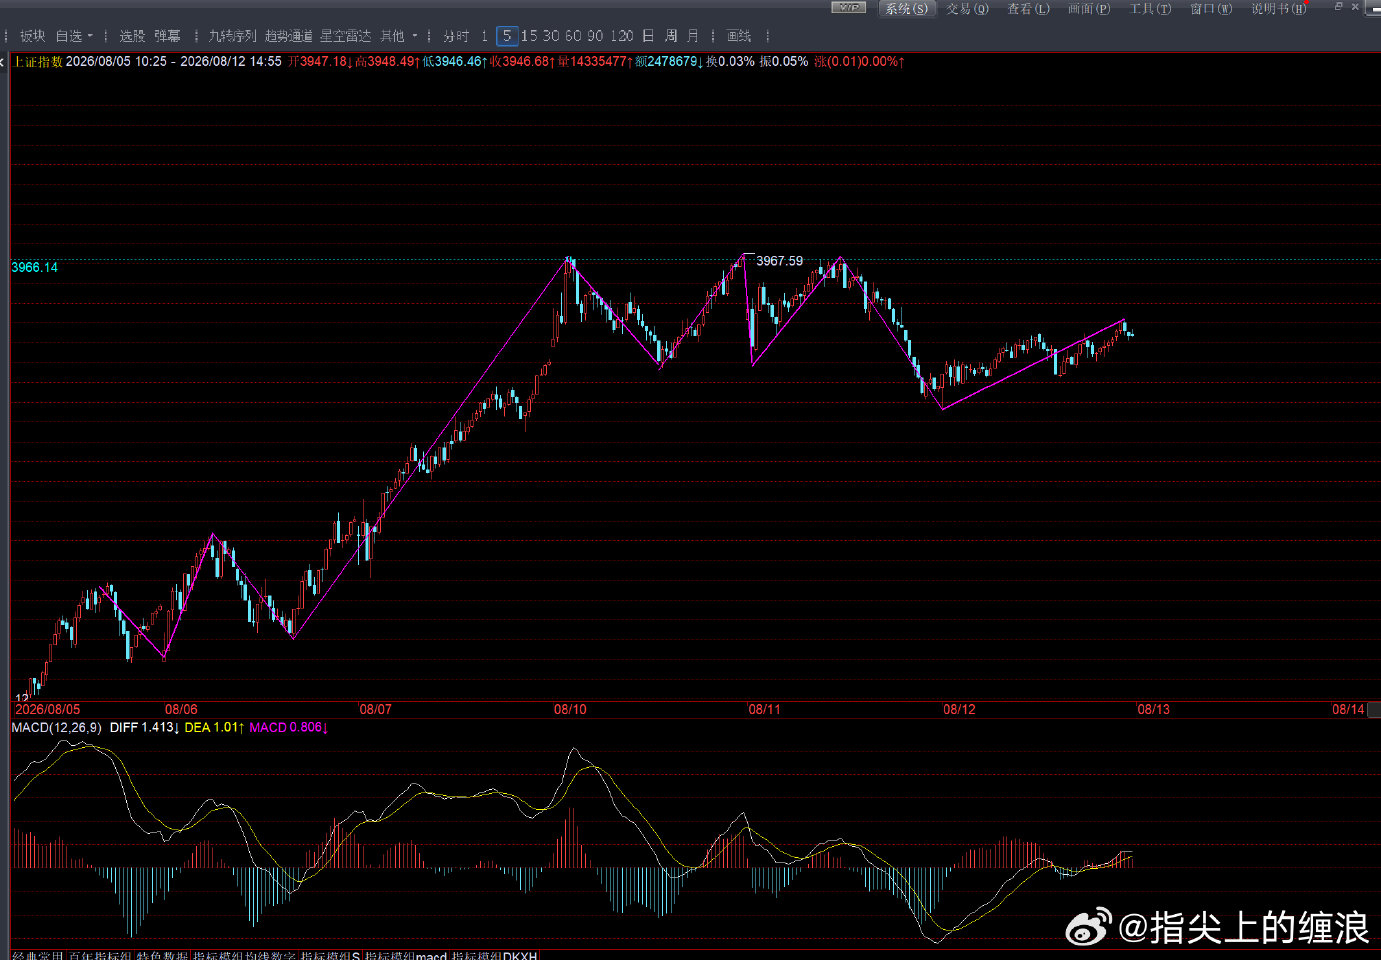Viewport: 1381px width, 960px height.
Task: Click the VIP badge icon
Action: pyautogui.click(x=848, y=8)
